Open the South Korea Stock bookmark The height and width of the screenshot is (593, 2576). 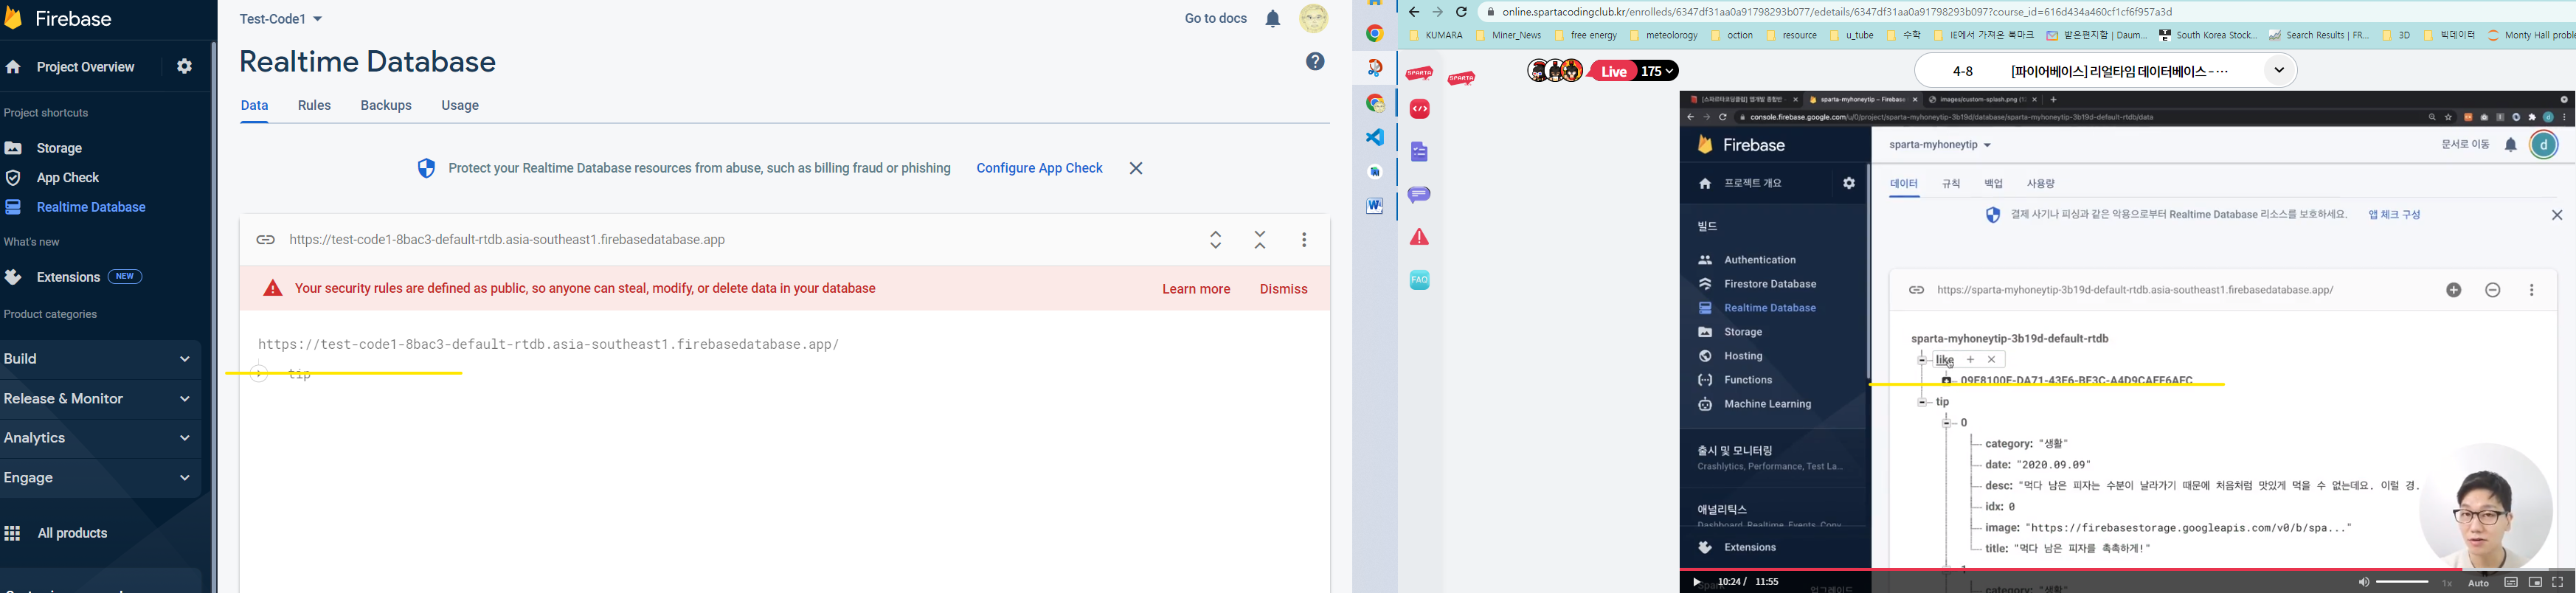click(x=2207, y=36)
